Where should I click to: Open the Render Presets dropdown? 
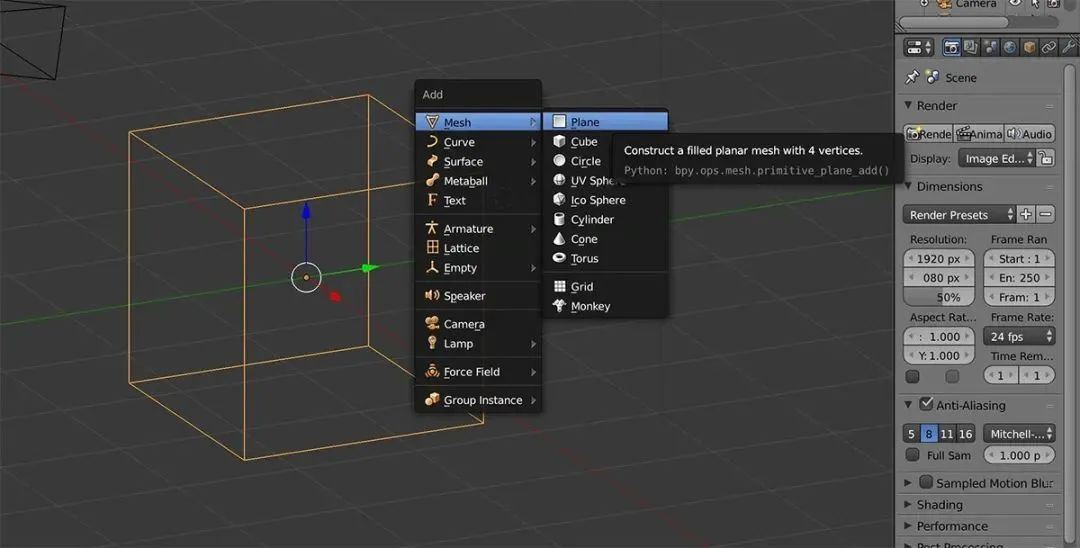(x=959, y=215)
